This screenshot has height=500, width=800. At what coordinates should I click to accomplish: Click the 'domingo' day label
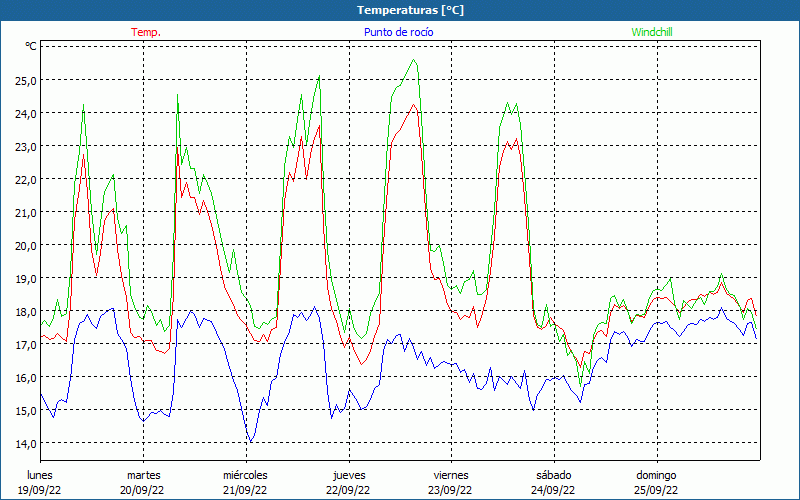tap(656, 475)
